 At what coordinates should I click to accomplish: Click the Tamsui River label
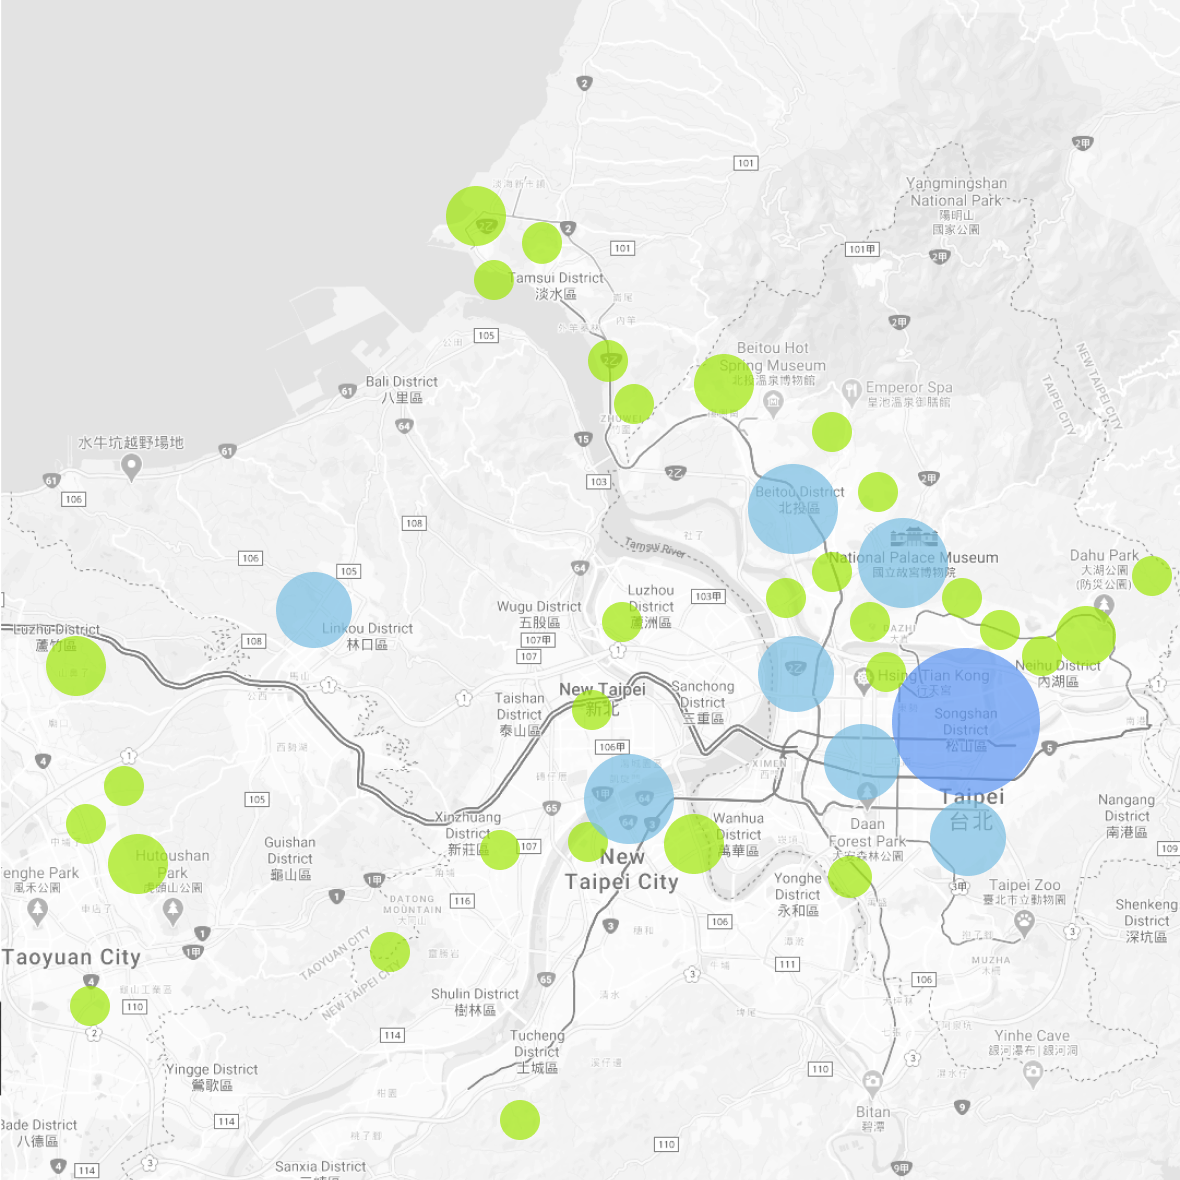coord(654,547)
